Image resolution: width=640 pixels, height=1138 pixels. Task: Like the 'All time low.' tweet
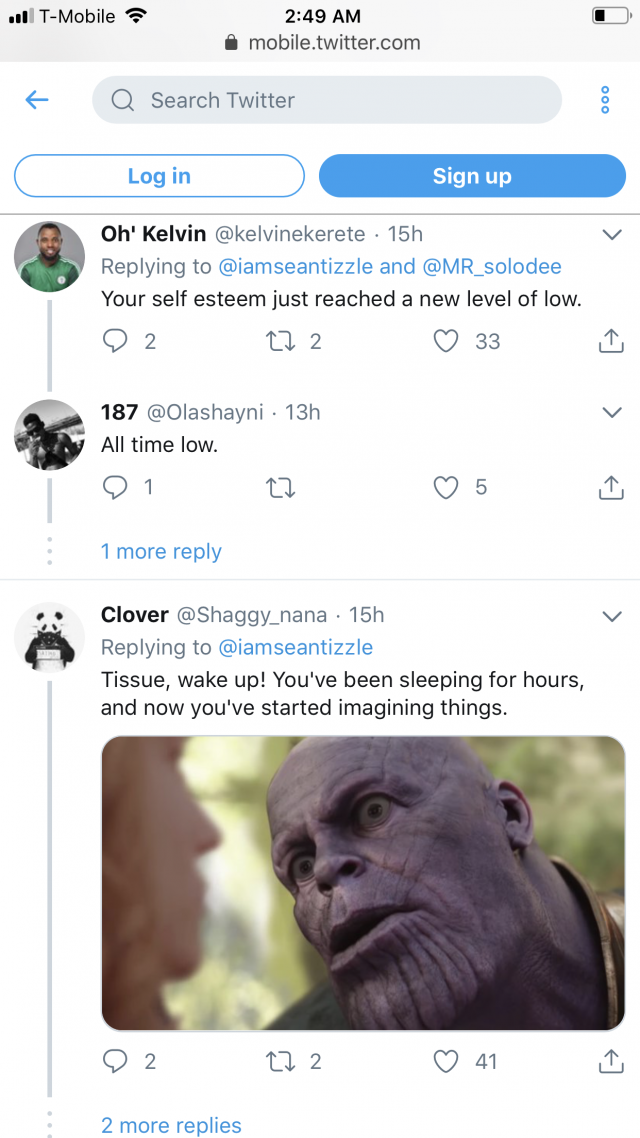(446, 487)
